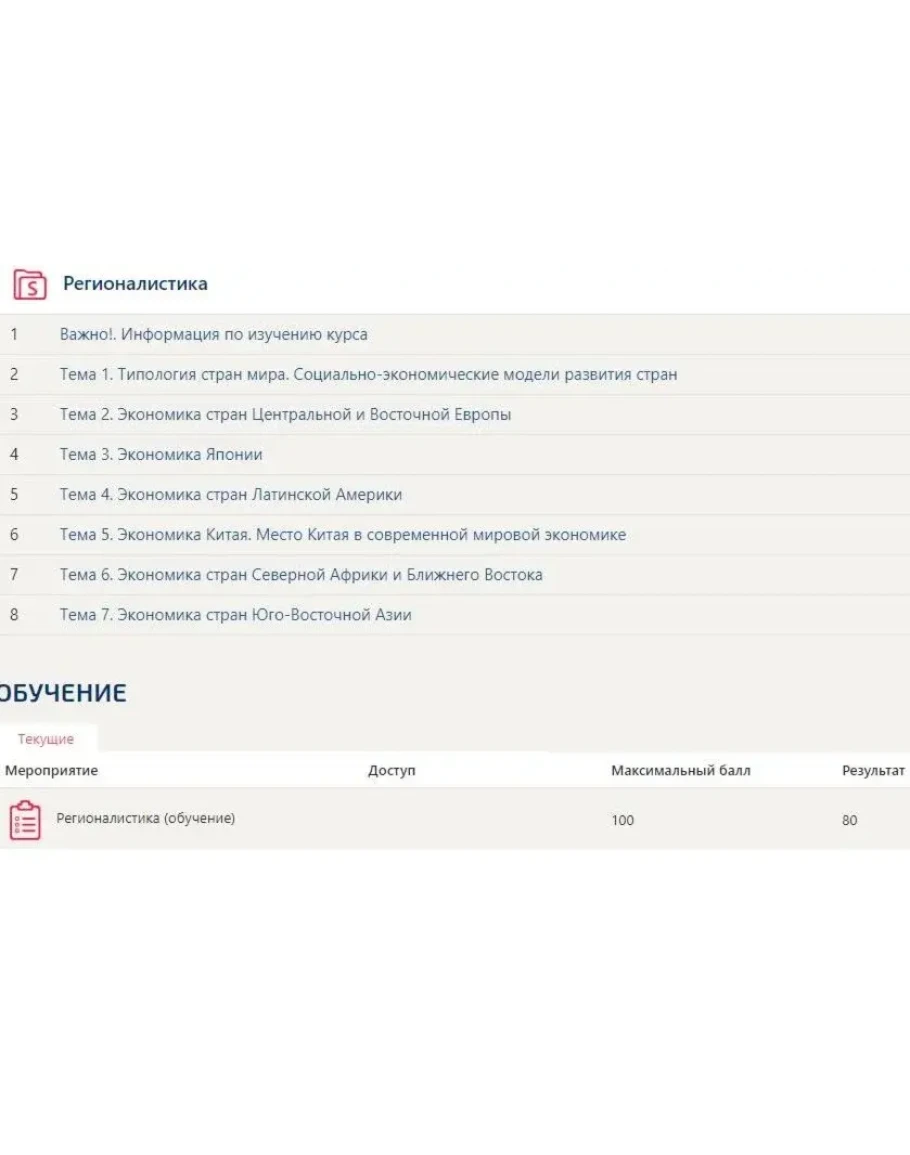The height and width of the screenshot is (1155, 910).
Task: Click row number 1 in the topic list
Action: (14, 335)
